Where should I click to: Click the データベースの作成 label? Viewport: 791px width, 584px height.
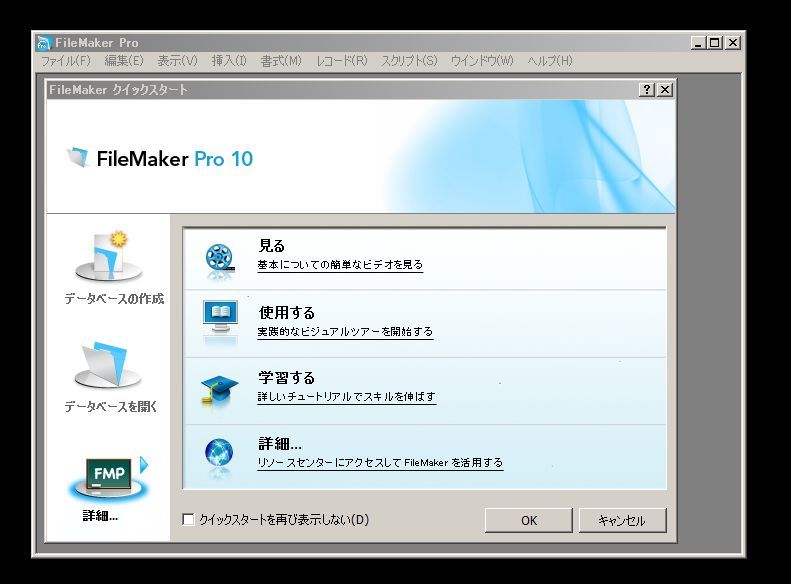coord(114,299)
